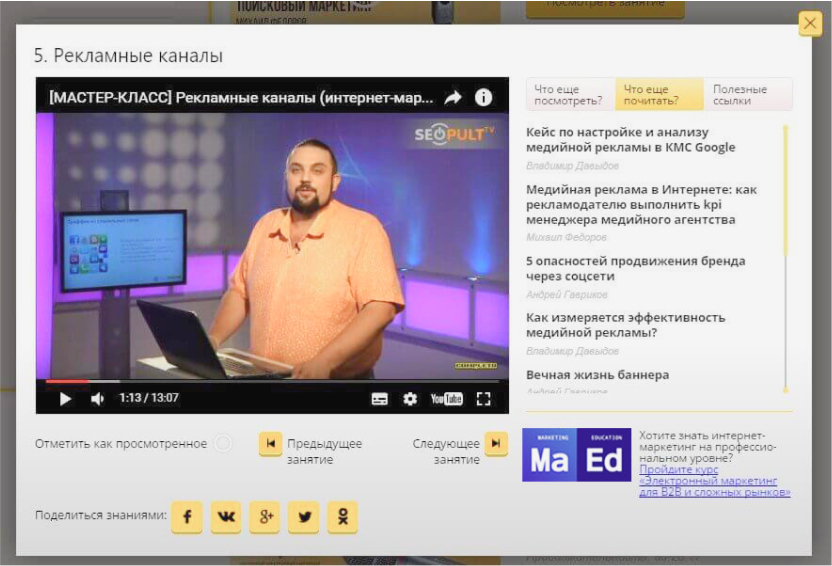This screenshot has height=566, width=832.
Task: Switch to 'Полезные ссылки' tab
Action: (748, 94)
